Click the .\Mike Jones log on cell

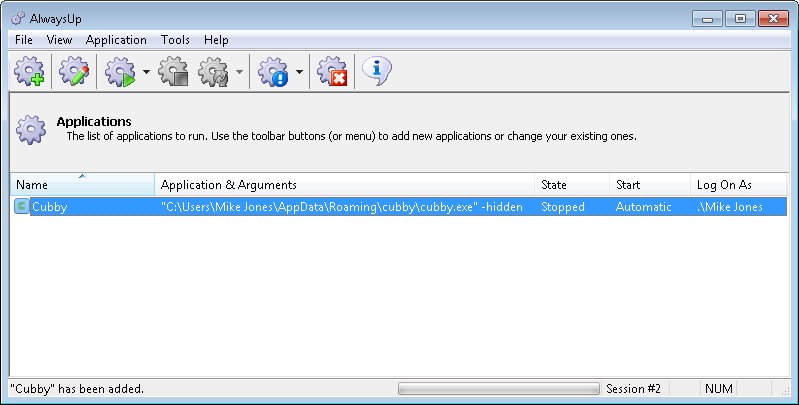pyautogui.click(x=730, y=207)
